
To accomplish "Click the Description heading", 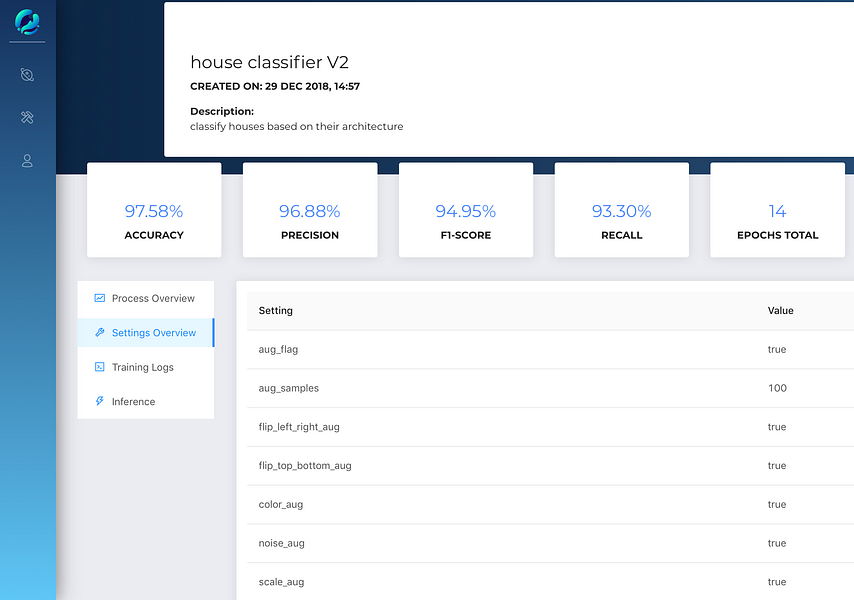I will (x=222, y=111).
